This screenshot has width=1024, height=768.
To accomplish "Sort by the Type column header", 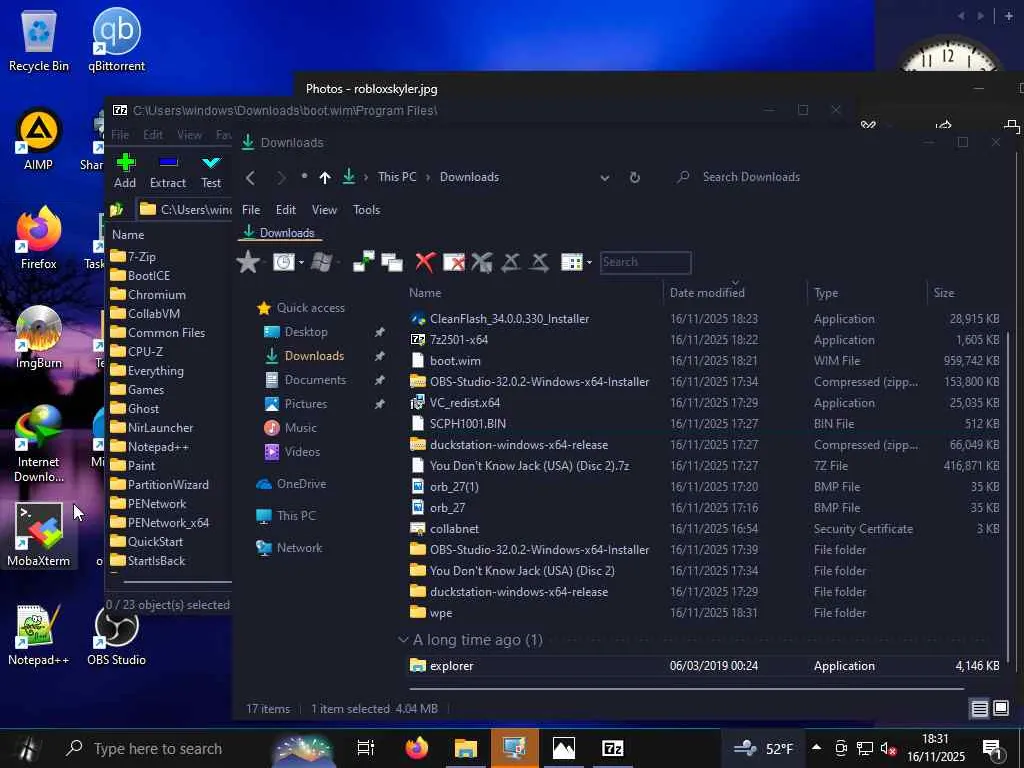I will [825, 293].
